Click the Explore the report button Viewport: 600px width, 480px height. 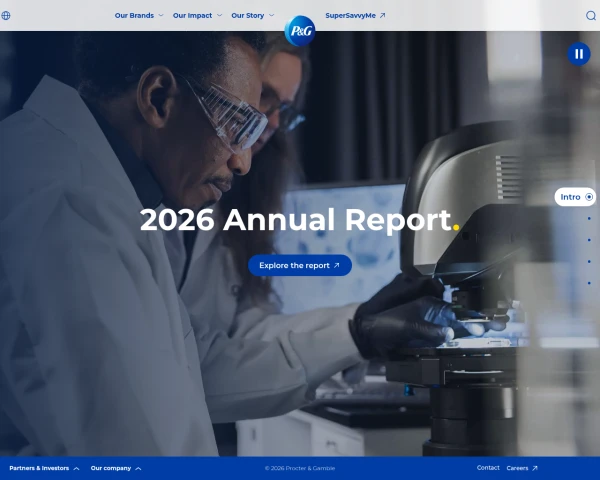(x=300, y=265)
